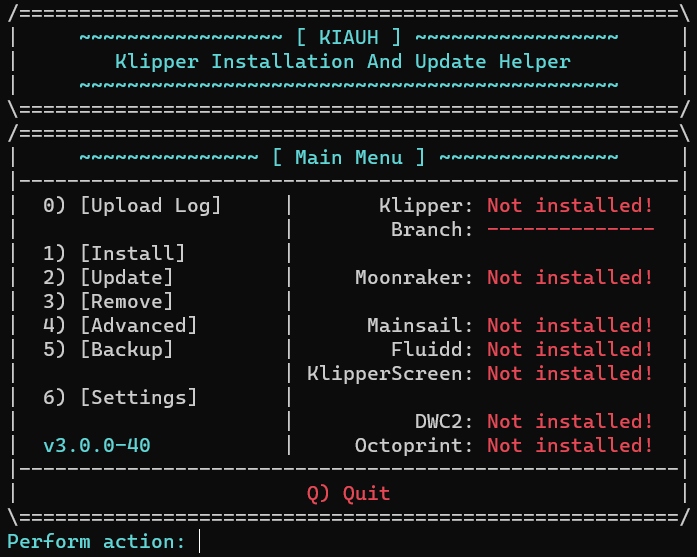The height and width of the screenshot is (557, 697).
Task: Click the Main Menu heading
Action: [x=349, y=157]
